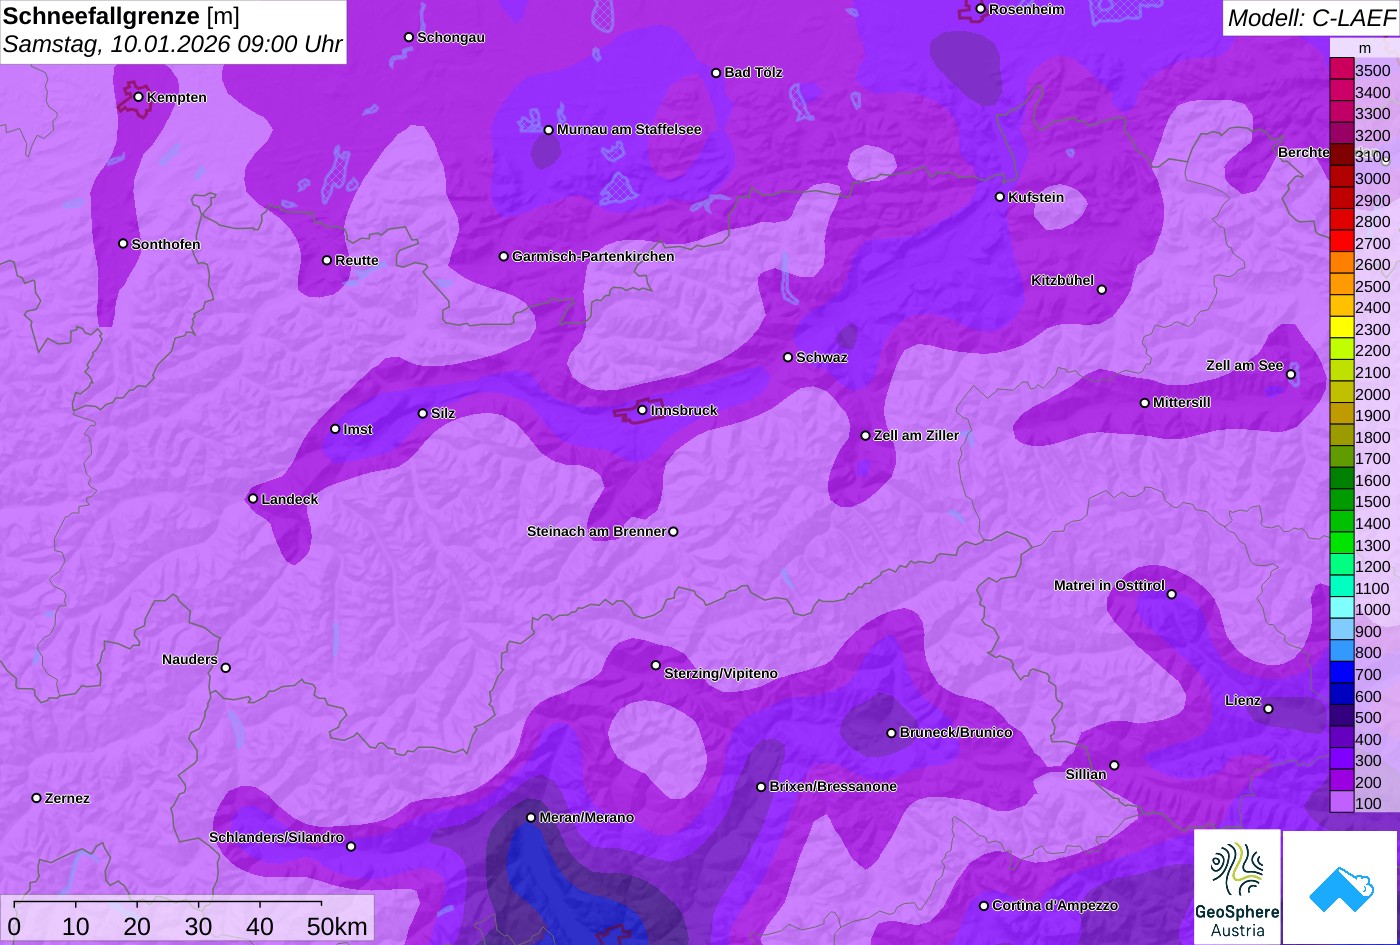Click the Brixen/Bressanone label
The image size is (1400, 945).
(x=833, y=787)
